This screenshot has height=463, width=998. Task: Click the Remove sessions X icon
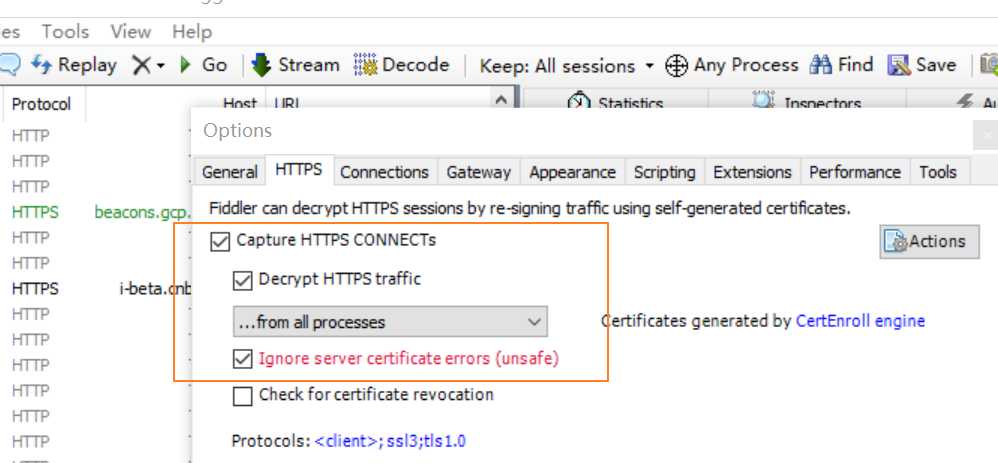[x=141, y=65]
